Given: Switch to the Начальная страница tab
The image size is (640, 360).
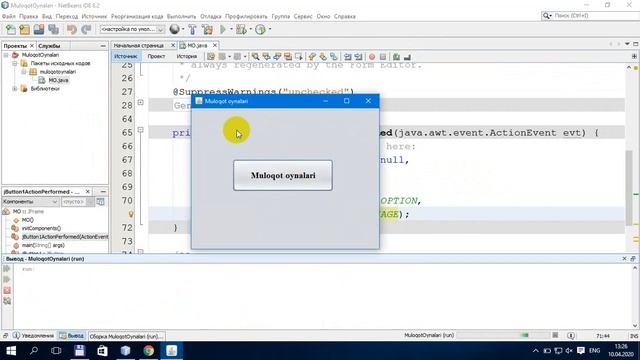Looking at the screenshot, I should coord(139,45).
